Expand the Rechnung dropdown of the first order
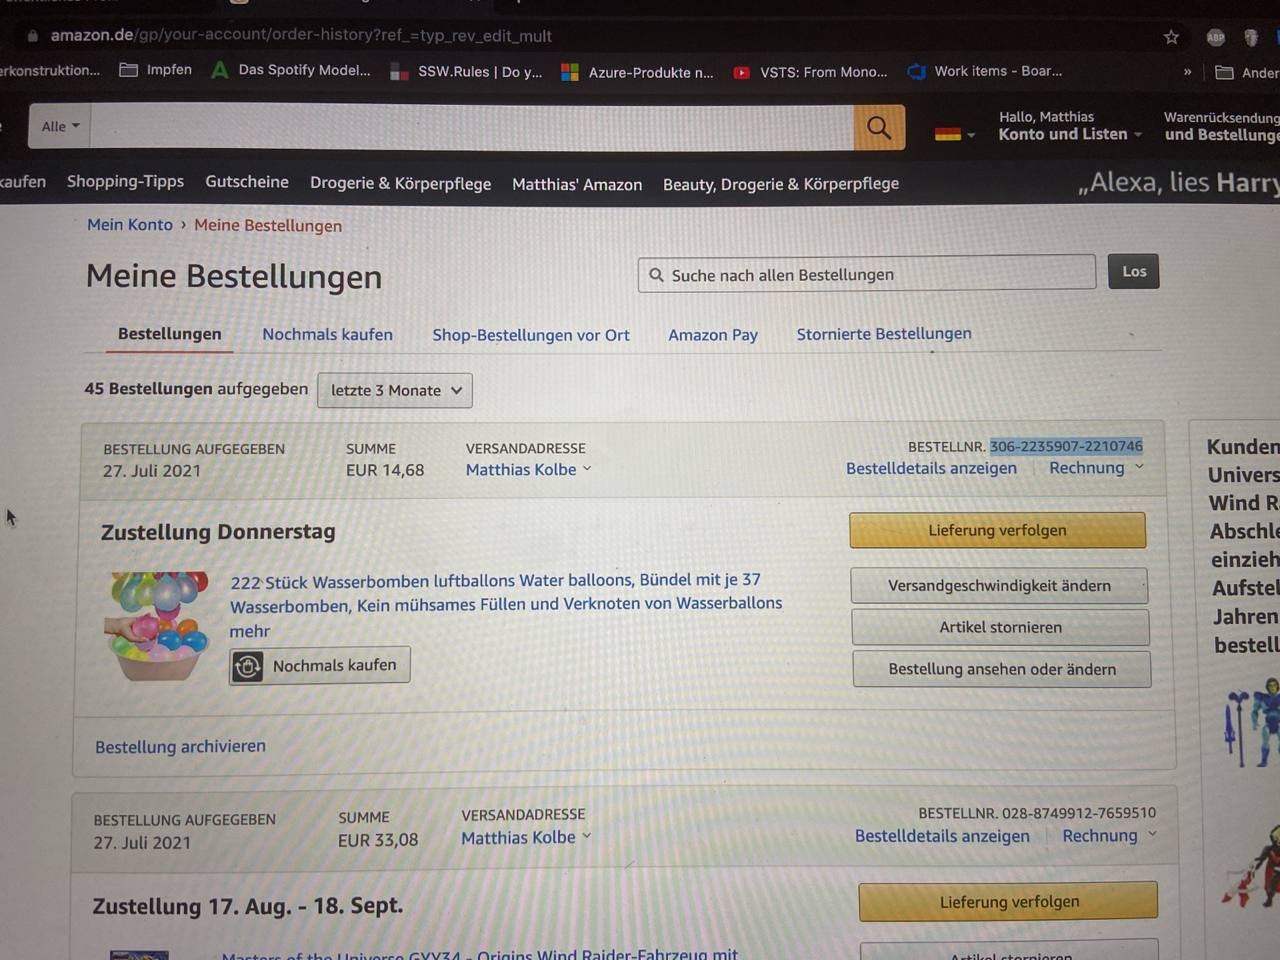Screen dimensions: 1280x960 click(x=1096, y=468)
